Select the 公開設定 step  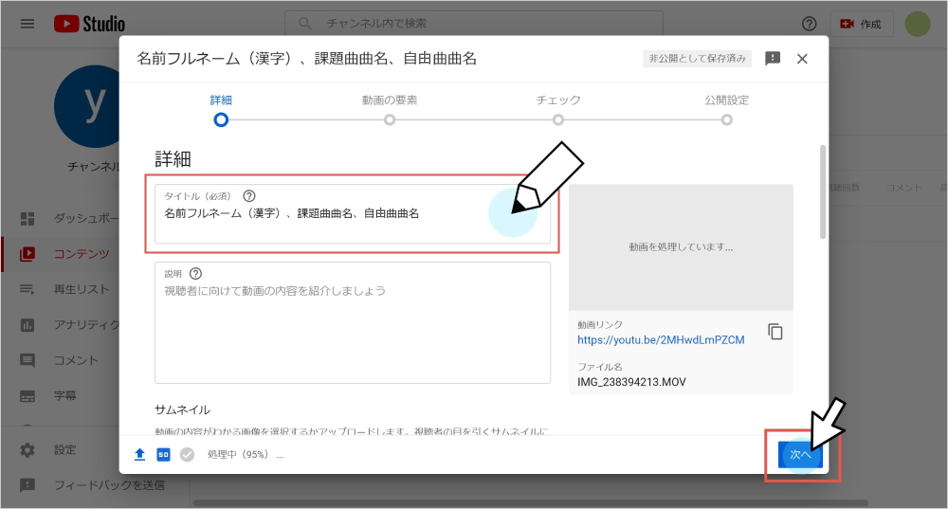(x=727, y=119)
